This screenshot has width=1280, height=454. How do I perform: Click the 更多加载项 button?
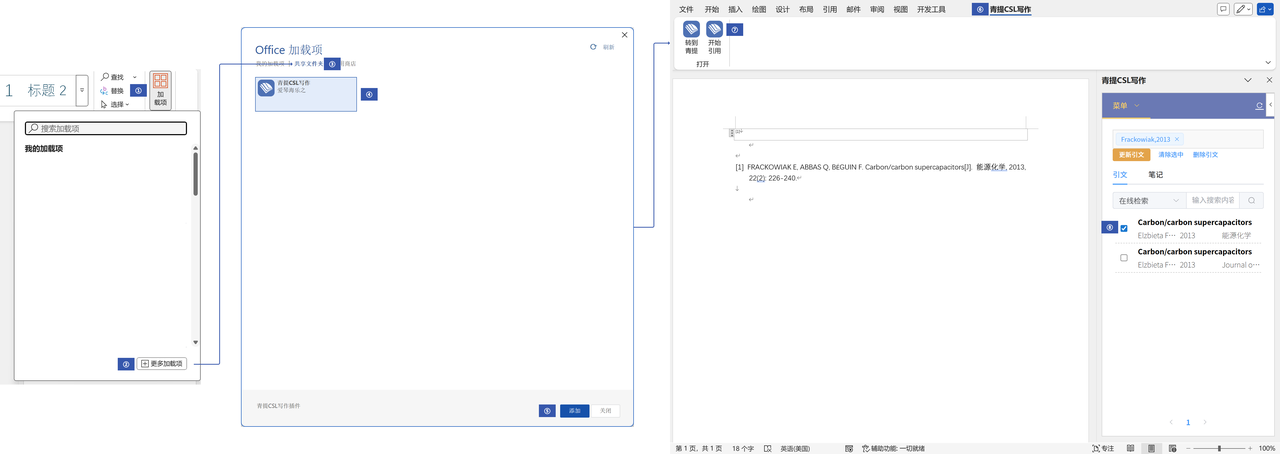162,364
